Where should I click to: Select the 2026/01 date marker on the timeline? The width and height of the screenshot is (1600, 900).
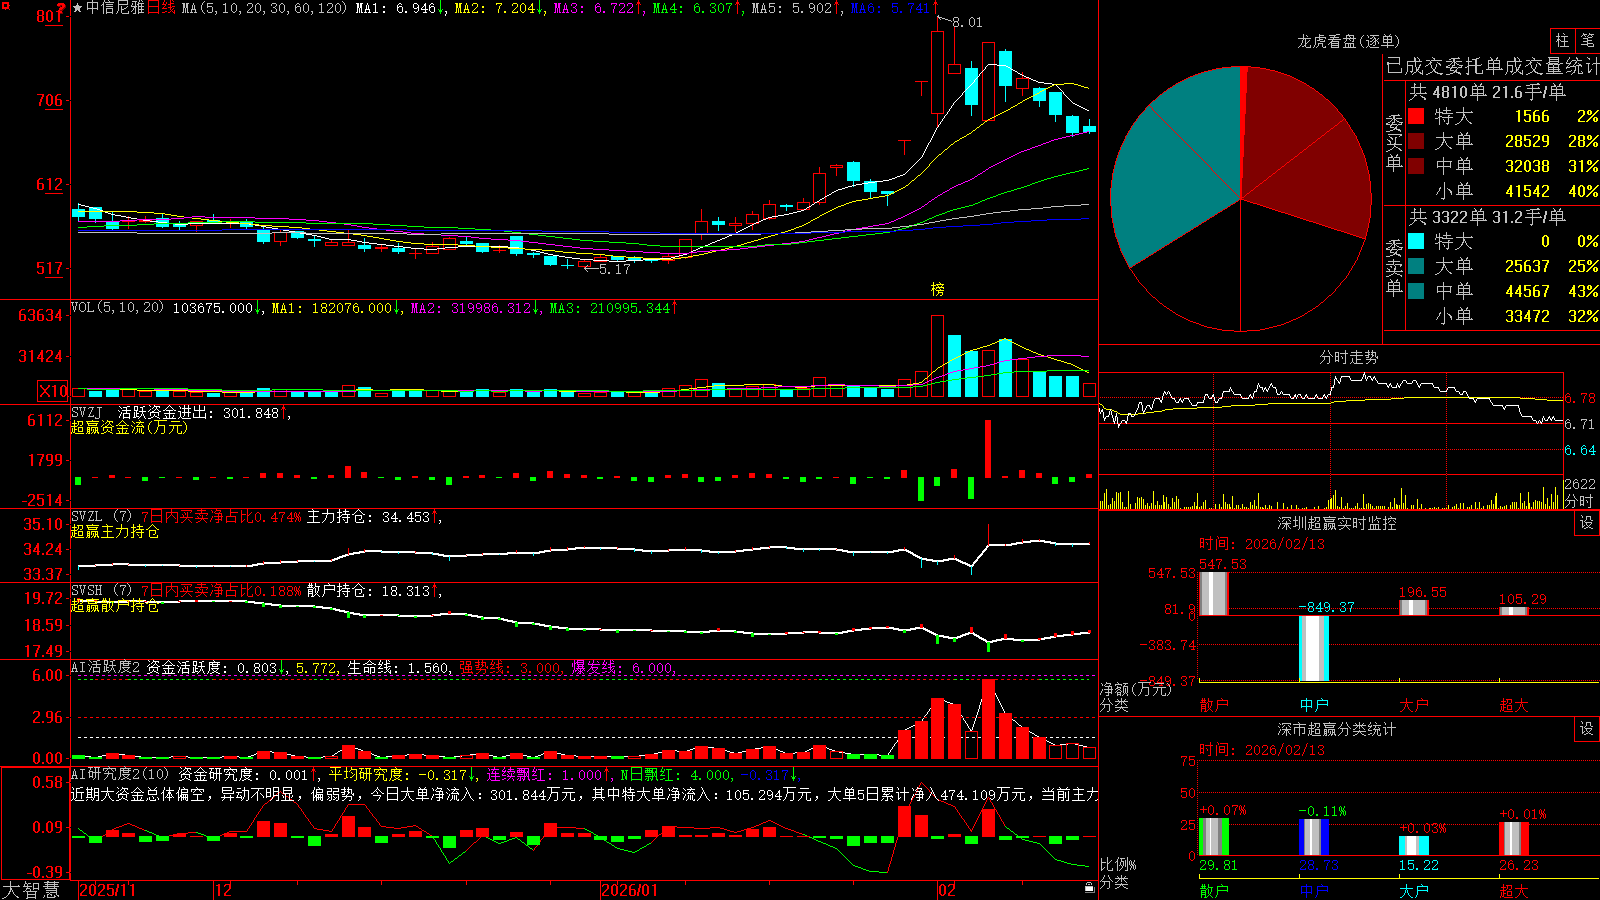click(x=629, y=890)
